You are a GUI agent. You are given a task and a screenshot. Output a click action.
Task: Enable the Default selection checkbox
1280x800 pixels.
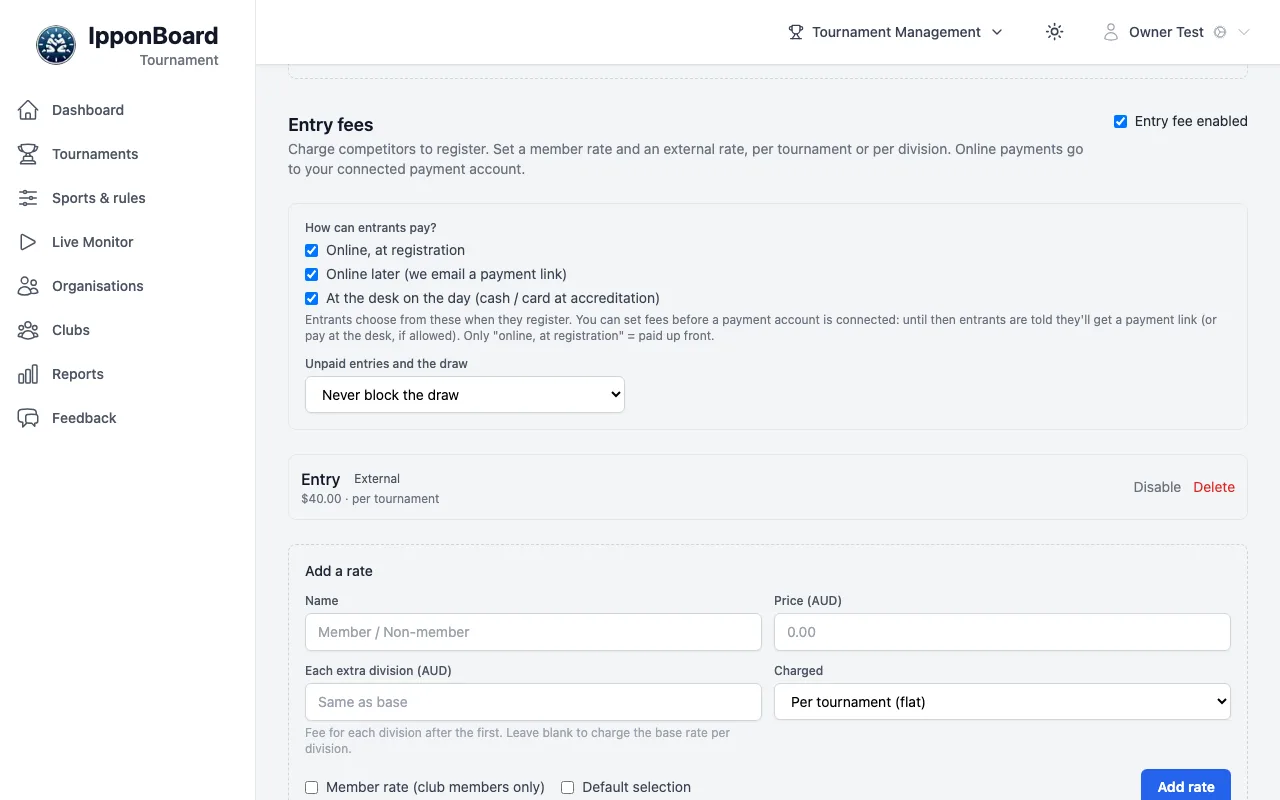[x=567, y=787]
